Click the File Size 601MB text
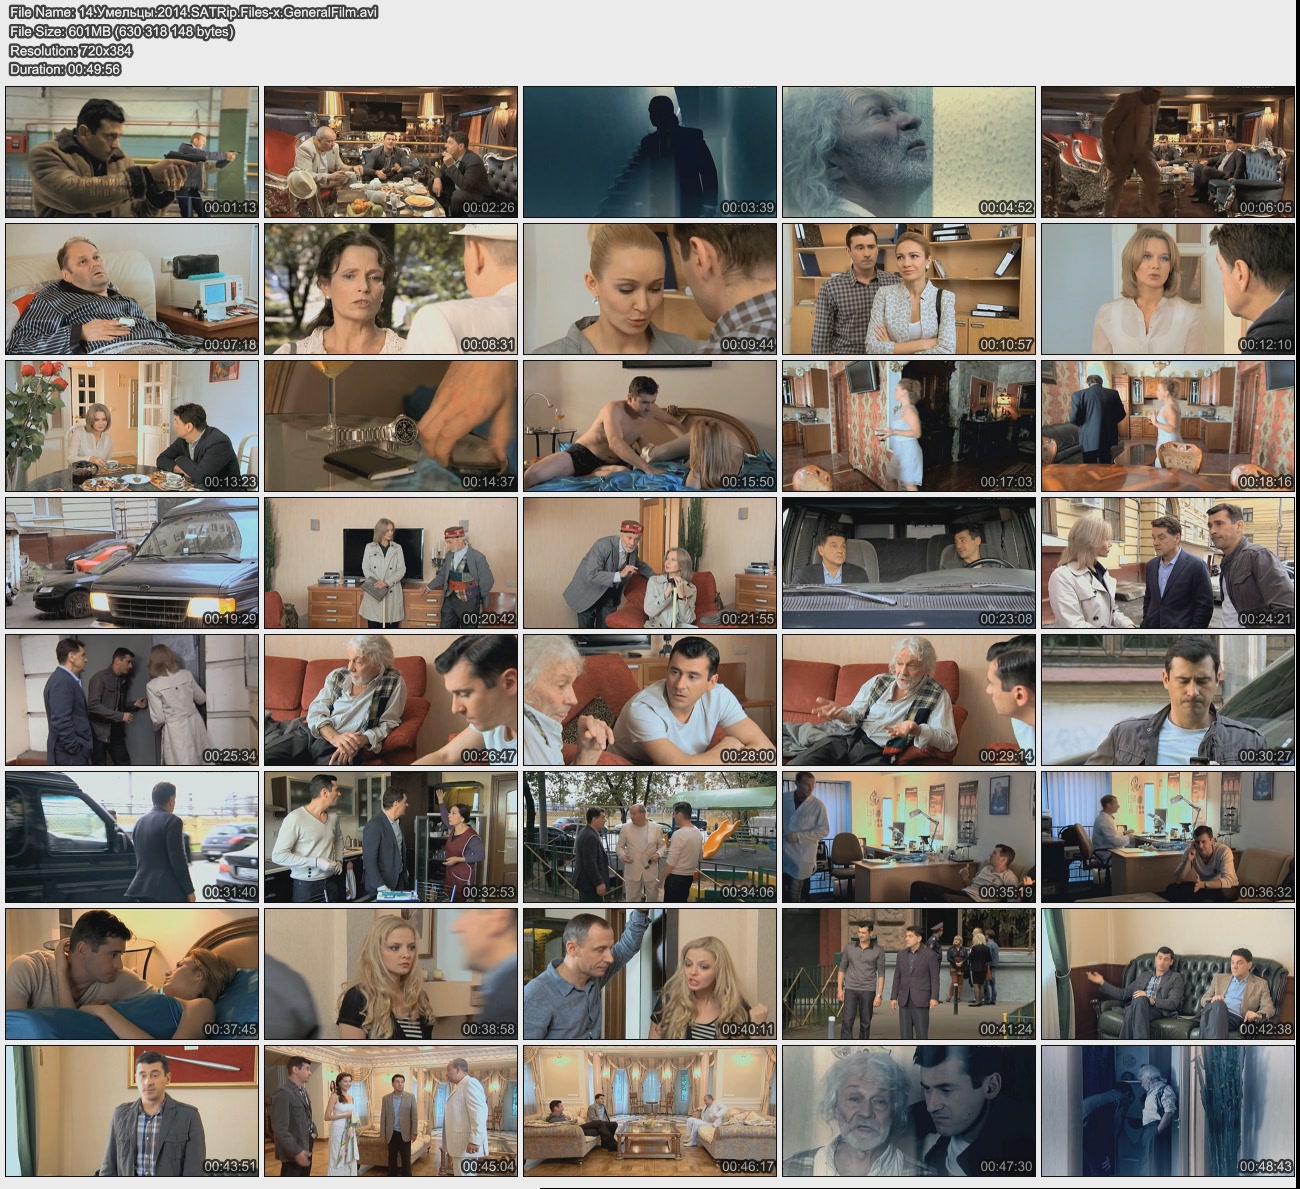 point(122,31)
